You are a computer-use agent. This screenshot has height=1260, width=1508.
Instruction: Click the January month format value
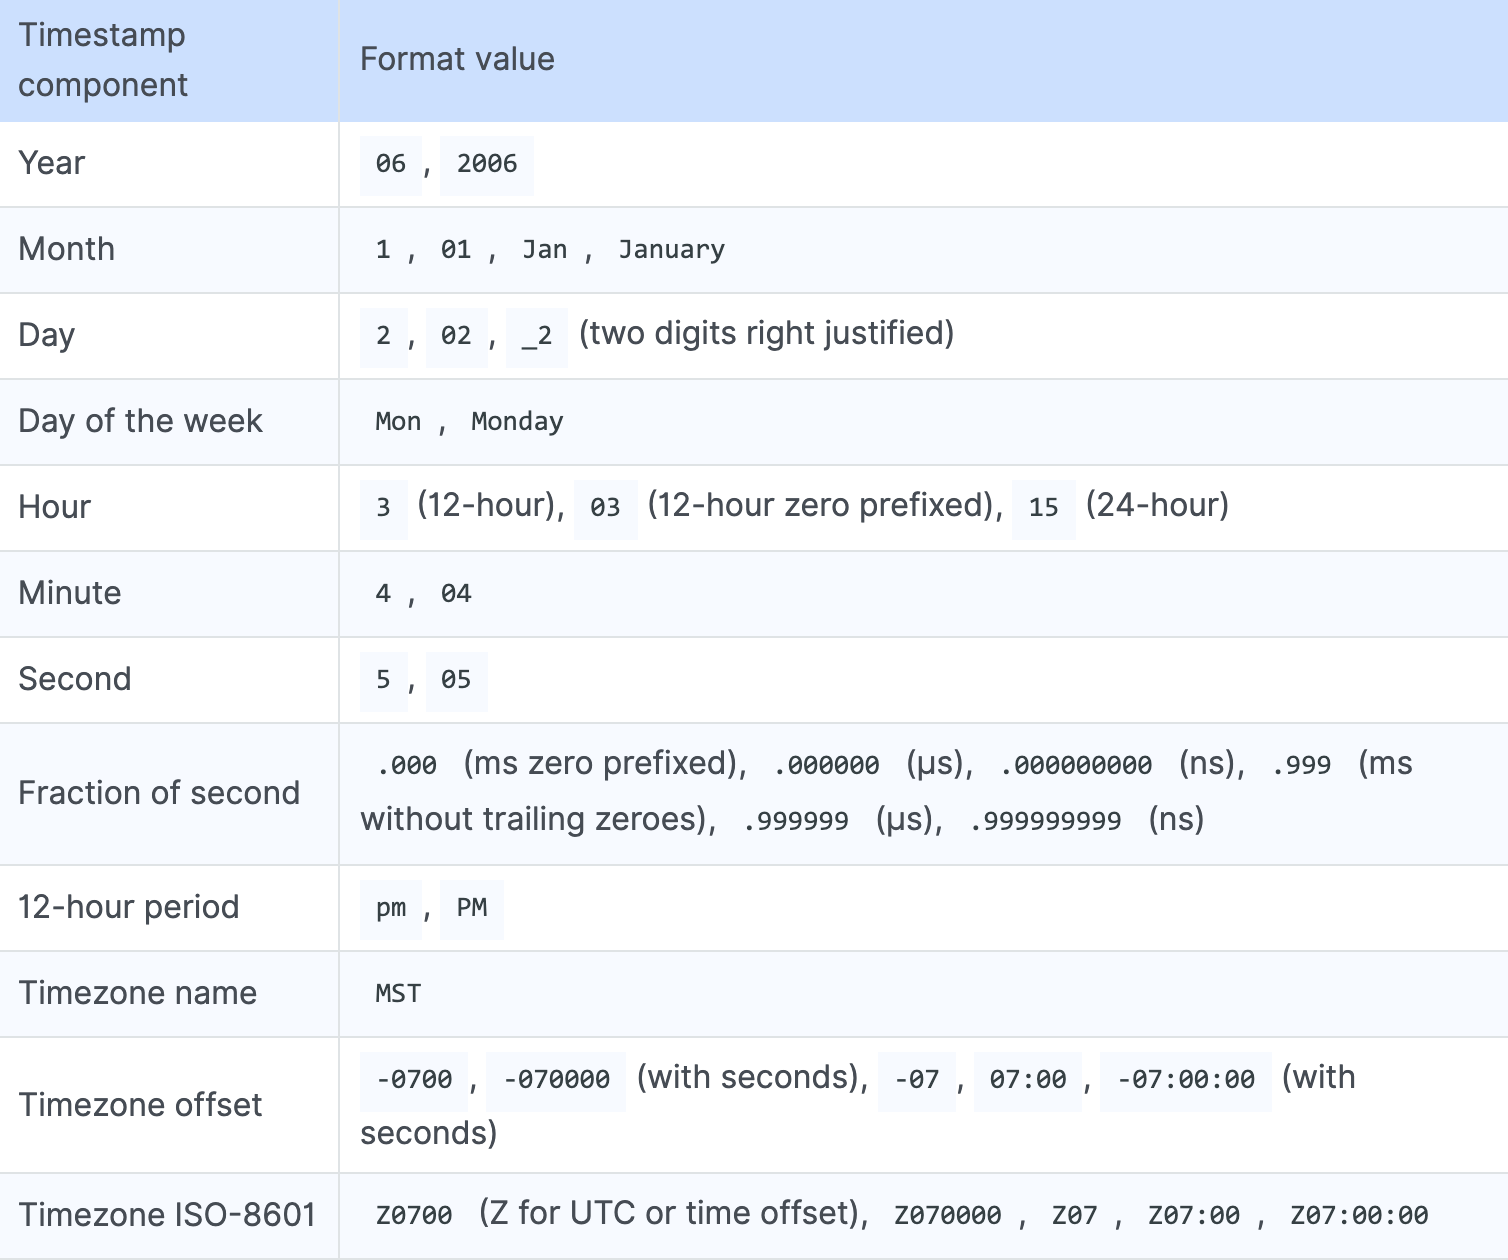(x=671, y=250)
